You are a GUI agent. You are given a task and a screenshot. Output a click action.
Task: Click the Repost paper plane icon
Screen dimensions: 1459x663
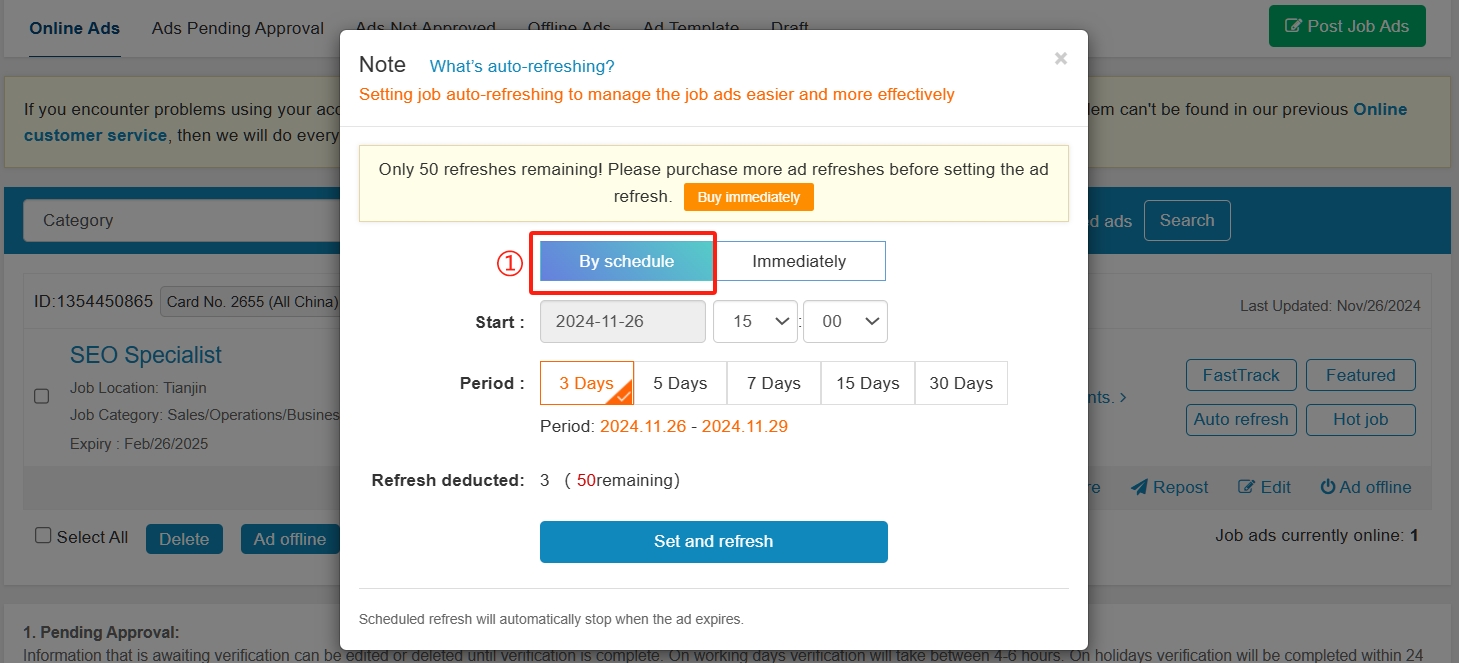pyautogui.click(x=1139, y=487)
